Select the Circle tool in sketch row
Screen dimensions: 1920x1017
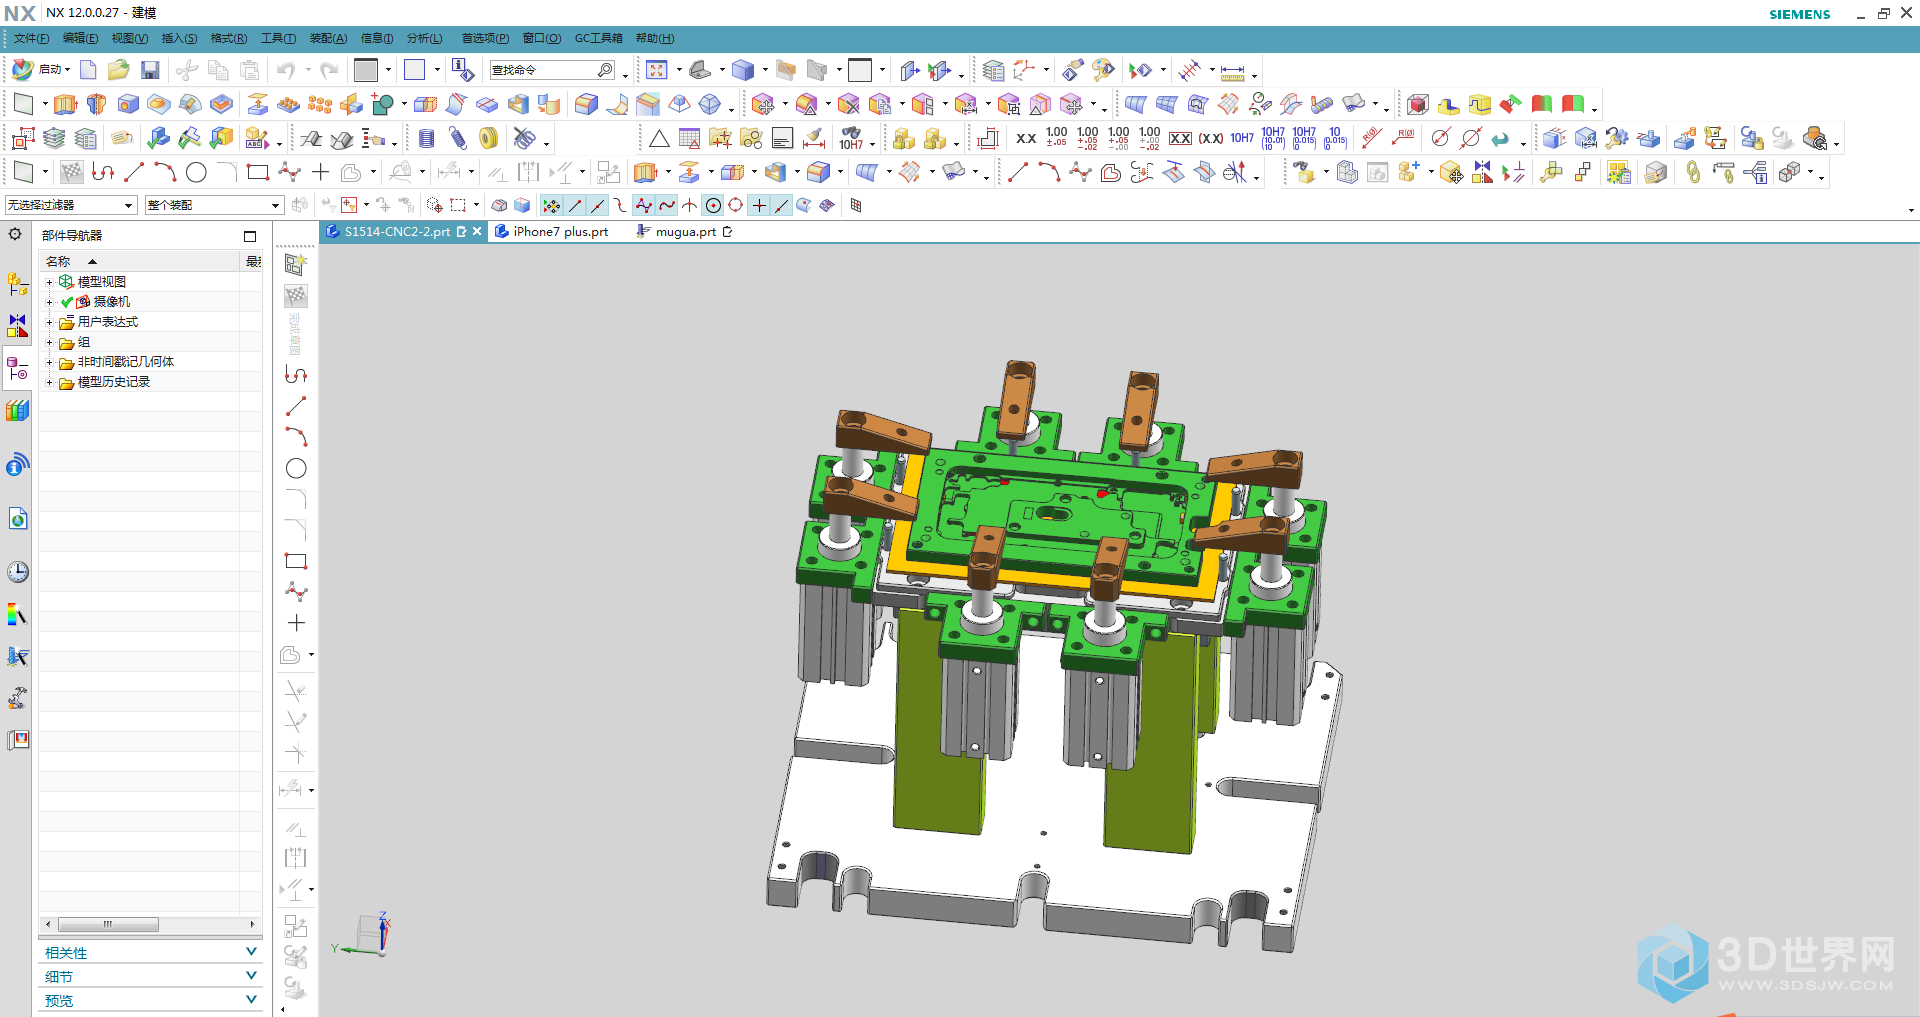[197, 172]
